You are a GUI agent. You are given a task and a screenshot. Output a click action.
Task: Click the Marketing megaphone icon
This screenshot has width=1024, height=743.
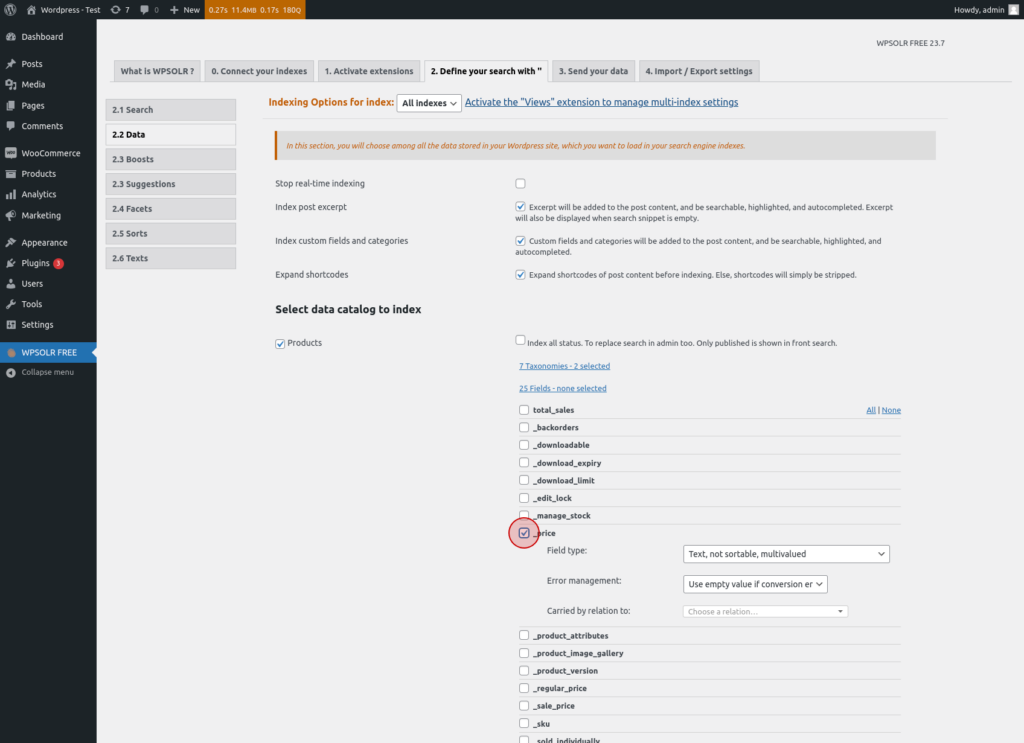click(x=10, y=215)
